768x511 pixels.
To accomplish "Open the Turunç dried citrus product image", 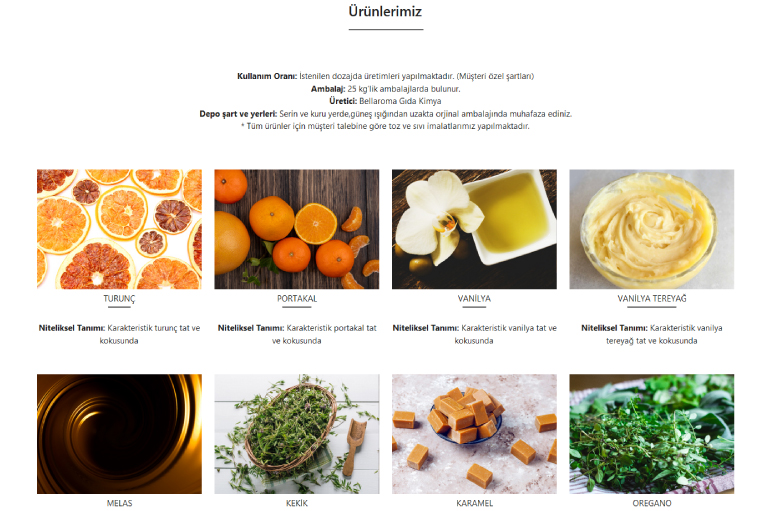I will tap(119, 229).
